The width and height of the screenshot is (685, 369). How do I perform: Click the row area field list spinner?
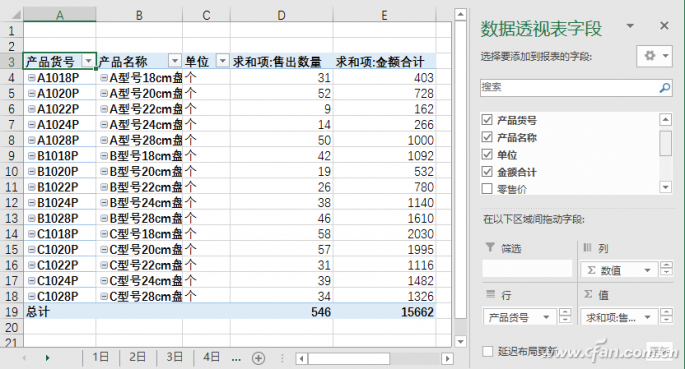565,315
